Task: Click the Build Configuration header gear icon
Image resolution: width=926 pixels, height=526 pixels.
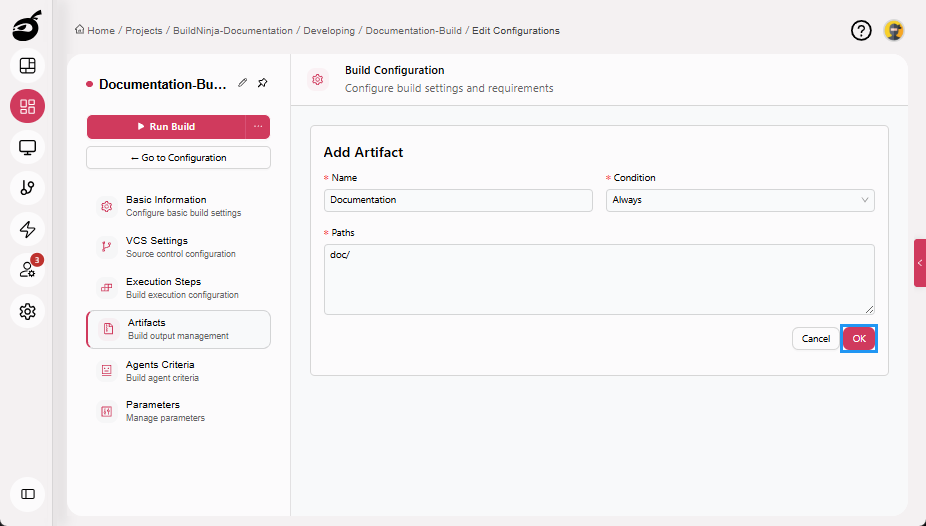Action: click(318, 79)
